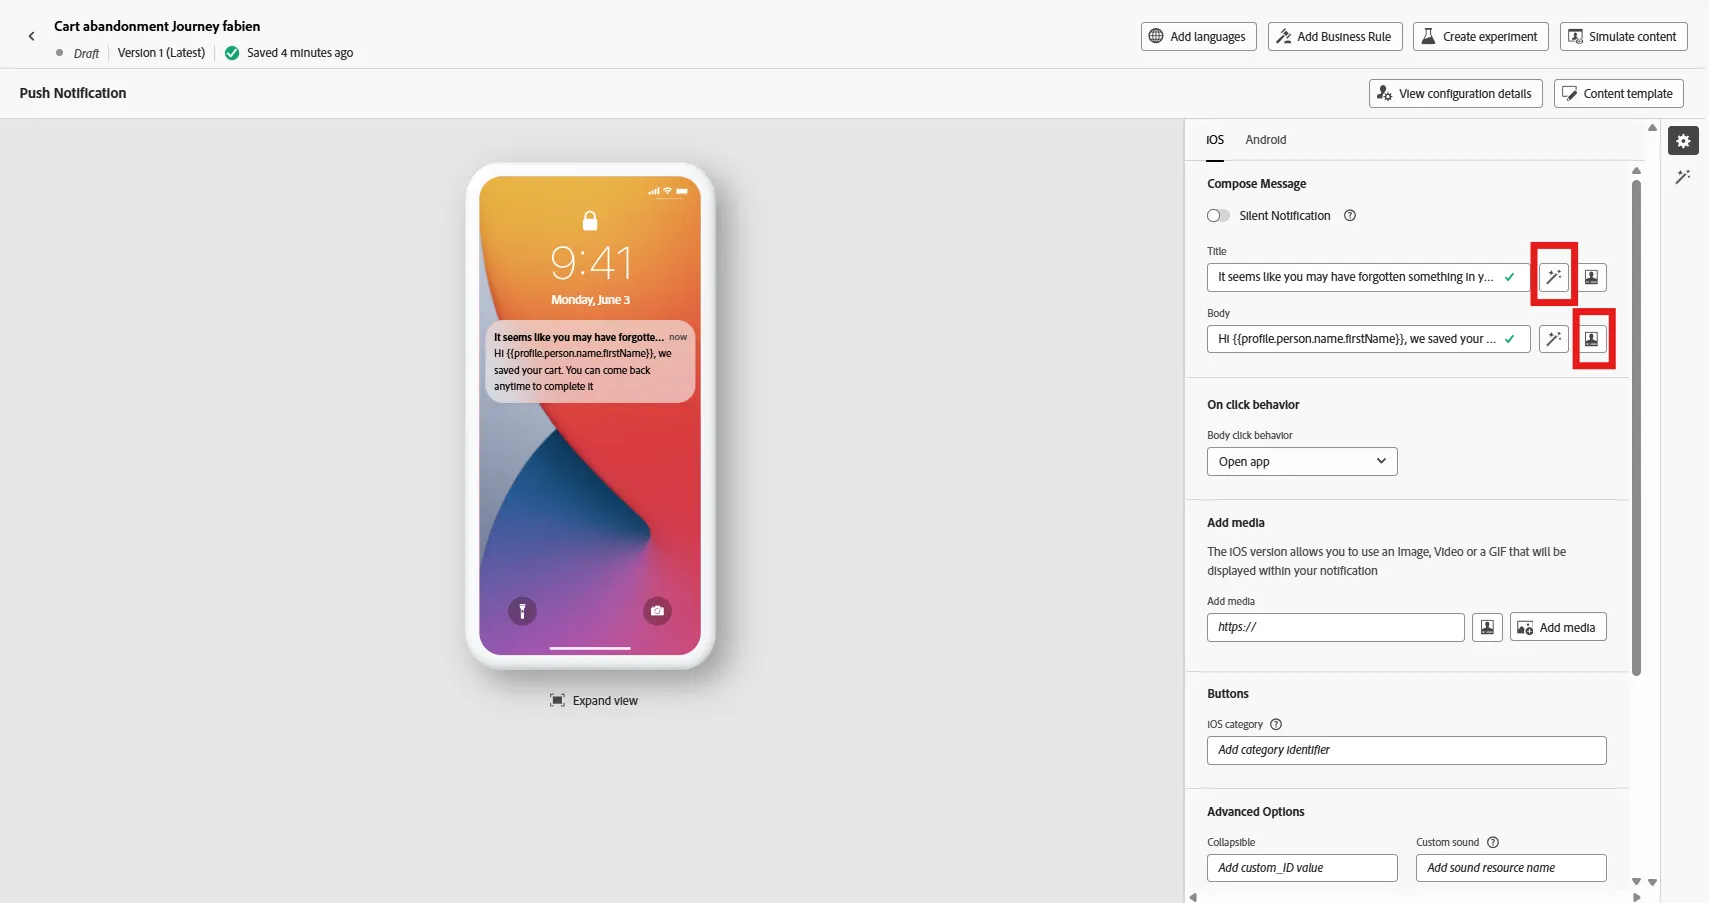Image resolution: width=1709 pixels, height=903 pixels.
Task: Click the Add media button
Action: tap(1557, 627)
